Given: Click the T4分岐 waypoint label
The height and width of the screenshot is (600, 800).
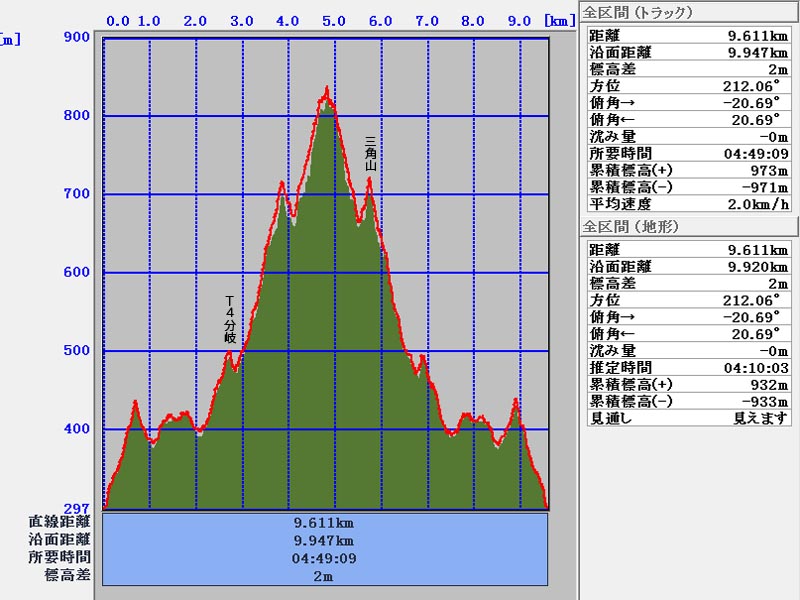Looking at the screenshot, I should pos(229,319).
